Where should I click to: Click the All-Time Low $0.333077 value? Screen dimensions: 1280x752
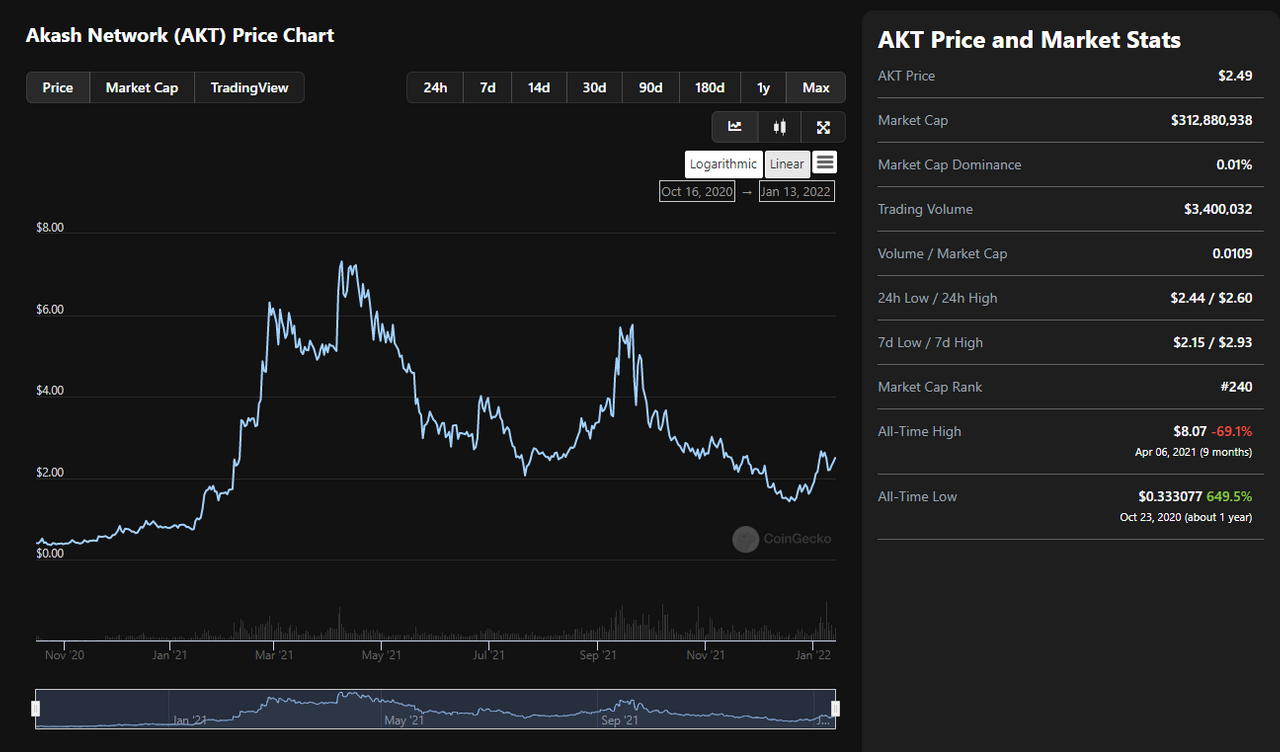point(1170,496)
